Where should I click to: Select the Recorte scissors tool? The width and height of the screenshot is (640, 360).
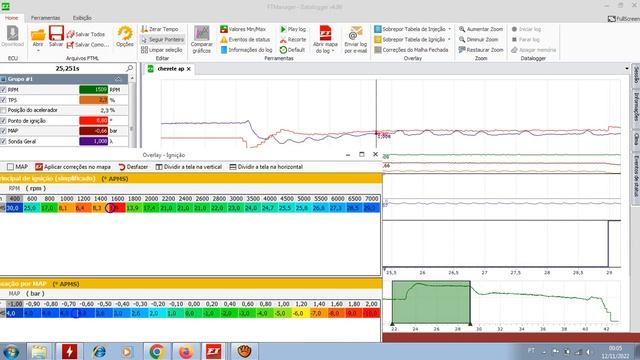(293, 40)
